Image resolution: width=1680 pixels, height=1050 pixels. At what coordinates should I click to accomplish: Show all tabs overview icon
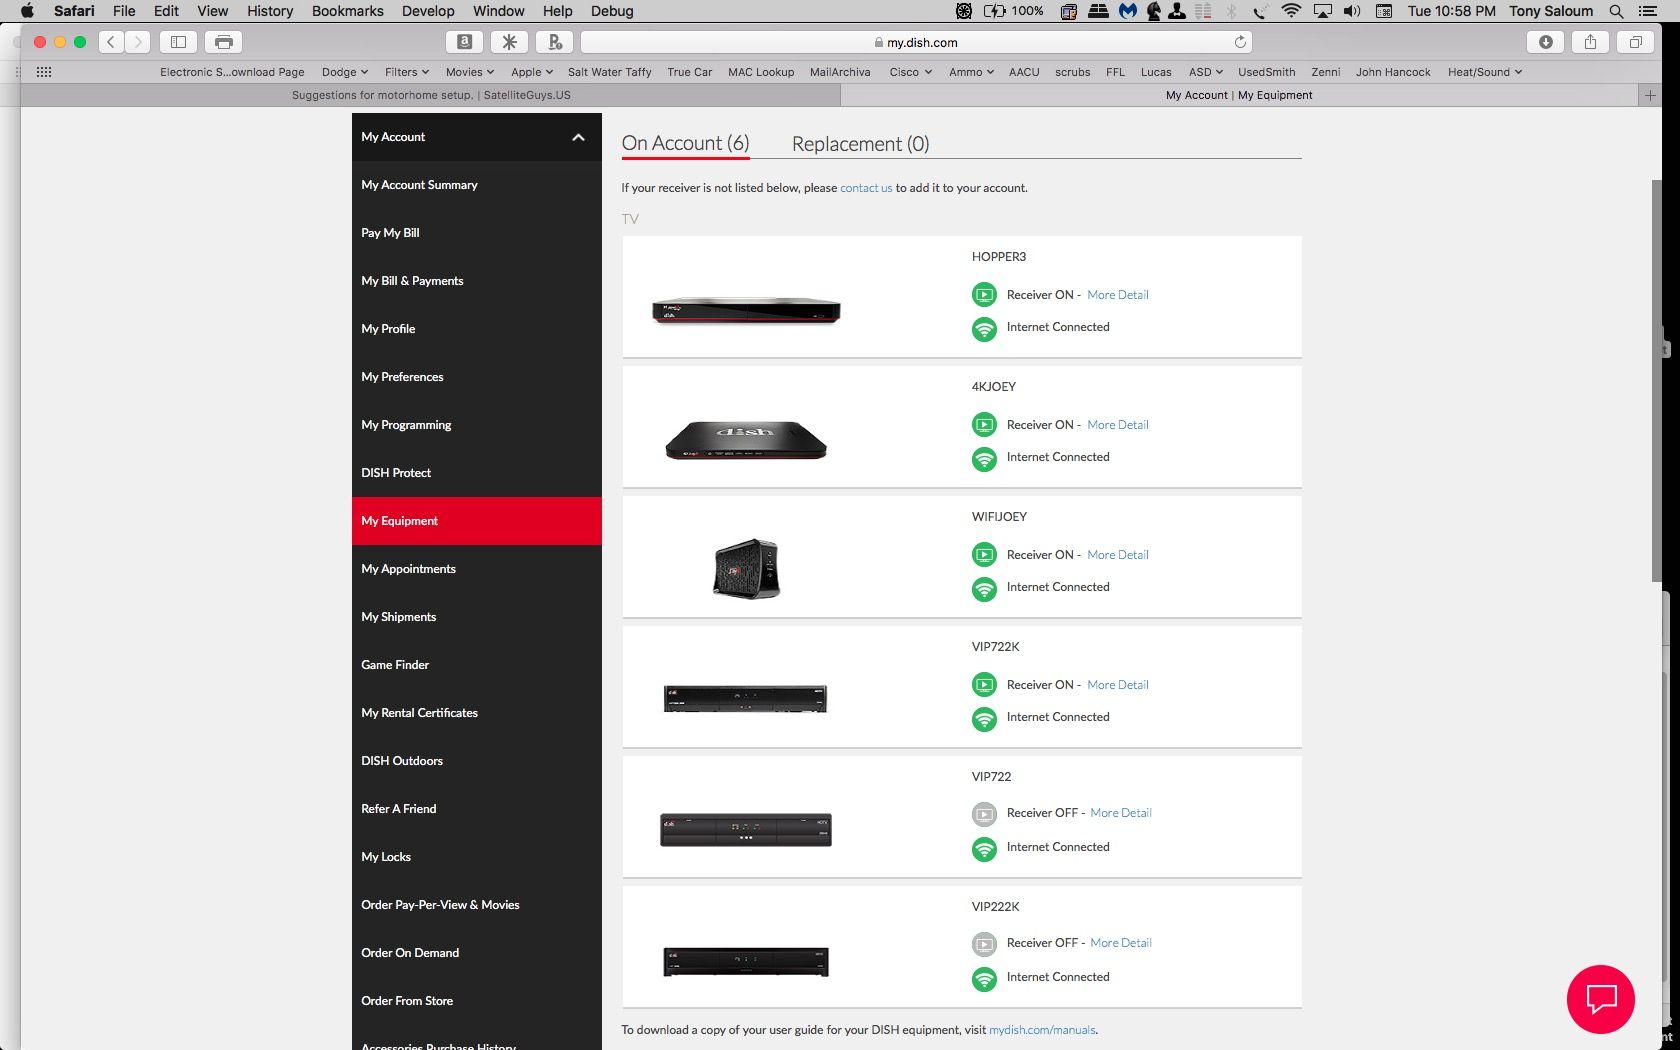pyautogui.click(x=1636, y=42)
